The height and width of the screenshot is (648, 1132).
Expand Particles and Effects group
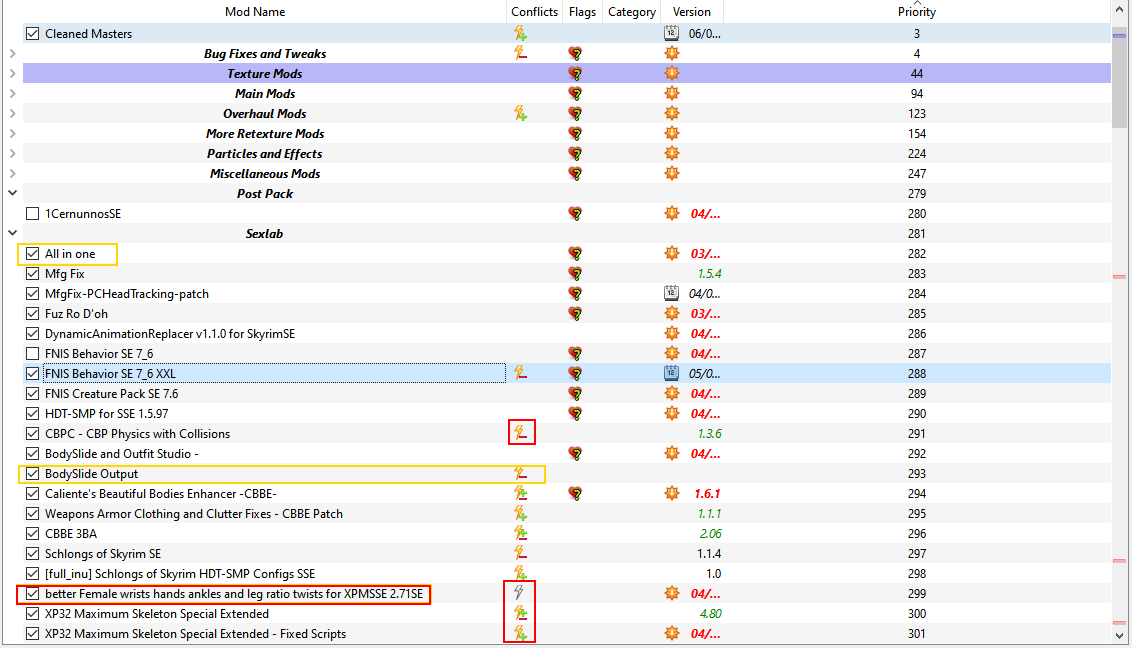[12, 154]
